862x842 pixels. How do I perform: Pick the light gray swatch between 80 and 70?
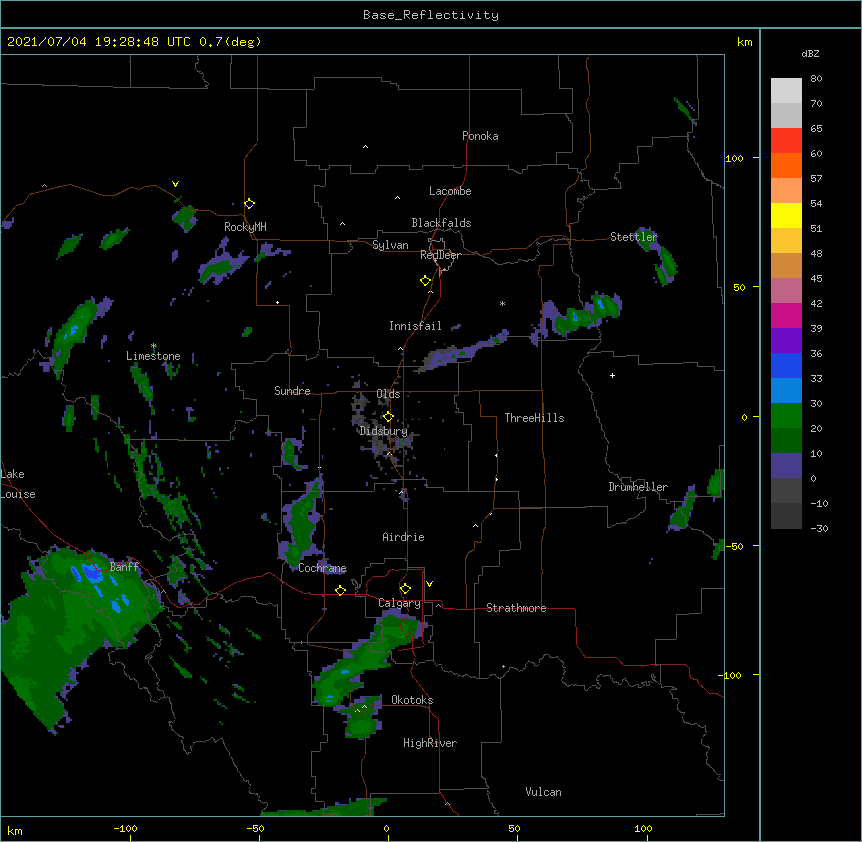(786, 91)
